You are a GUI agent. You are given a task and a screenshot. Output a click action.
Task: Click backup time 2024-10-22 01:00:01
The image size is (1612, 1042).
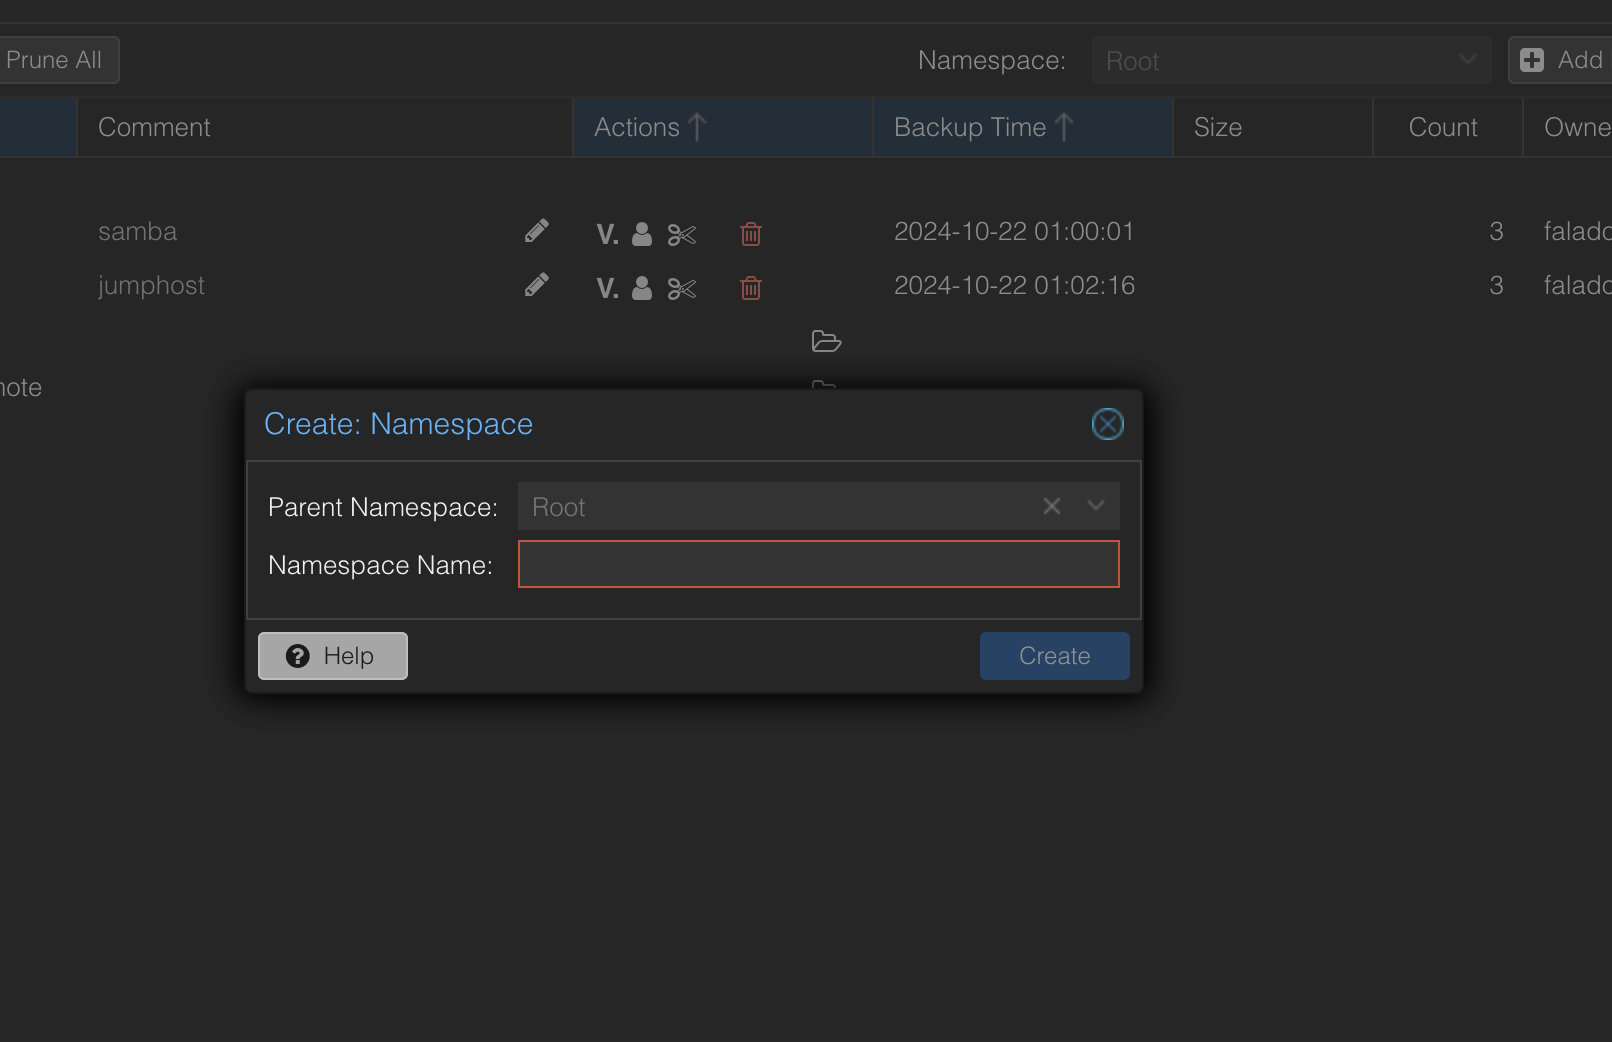point(1014,231)
